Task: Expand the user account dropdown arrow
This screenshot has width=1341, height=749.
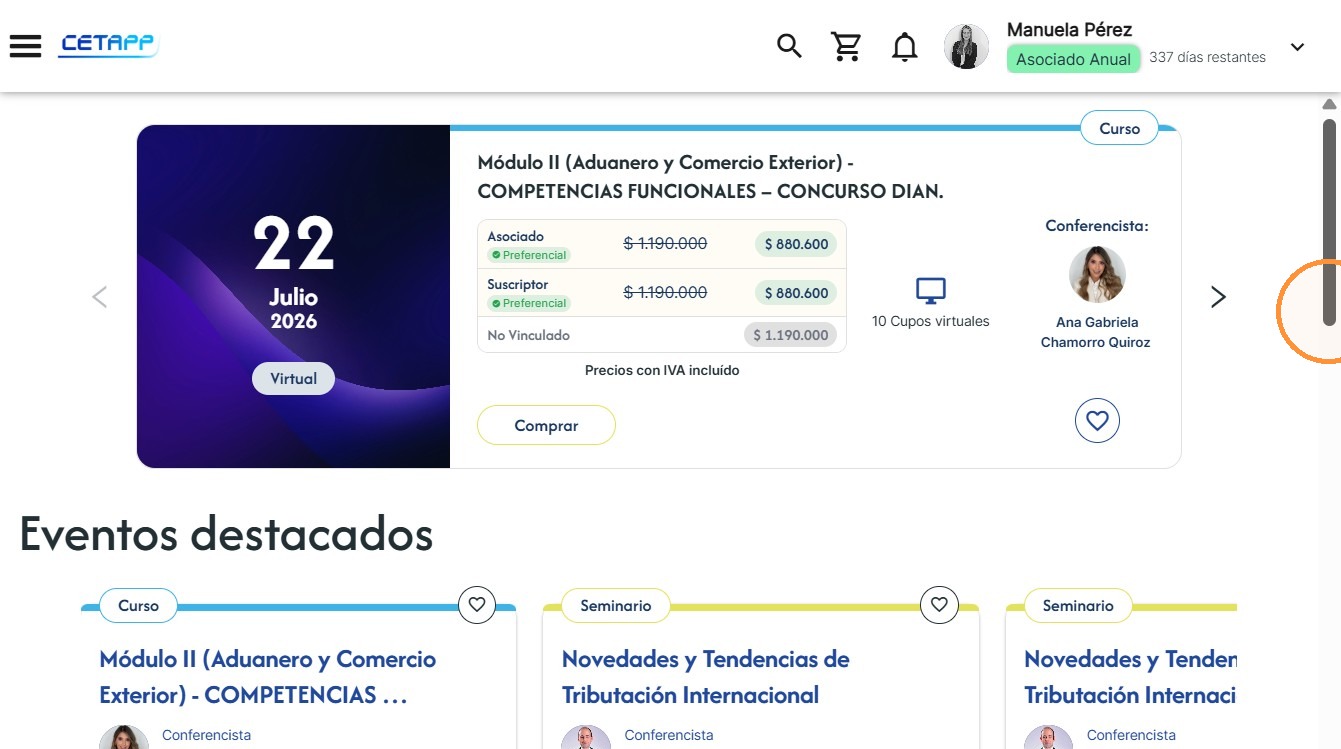Action: click(x=1297, y=47)
